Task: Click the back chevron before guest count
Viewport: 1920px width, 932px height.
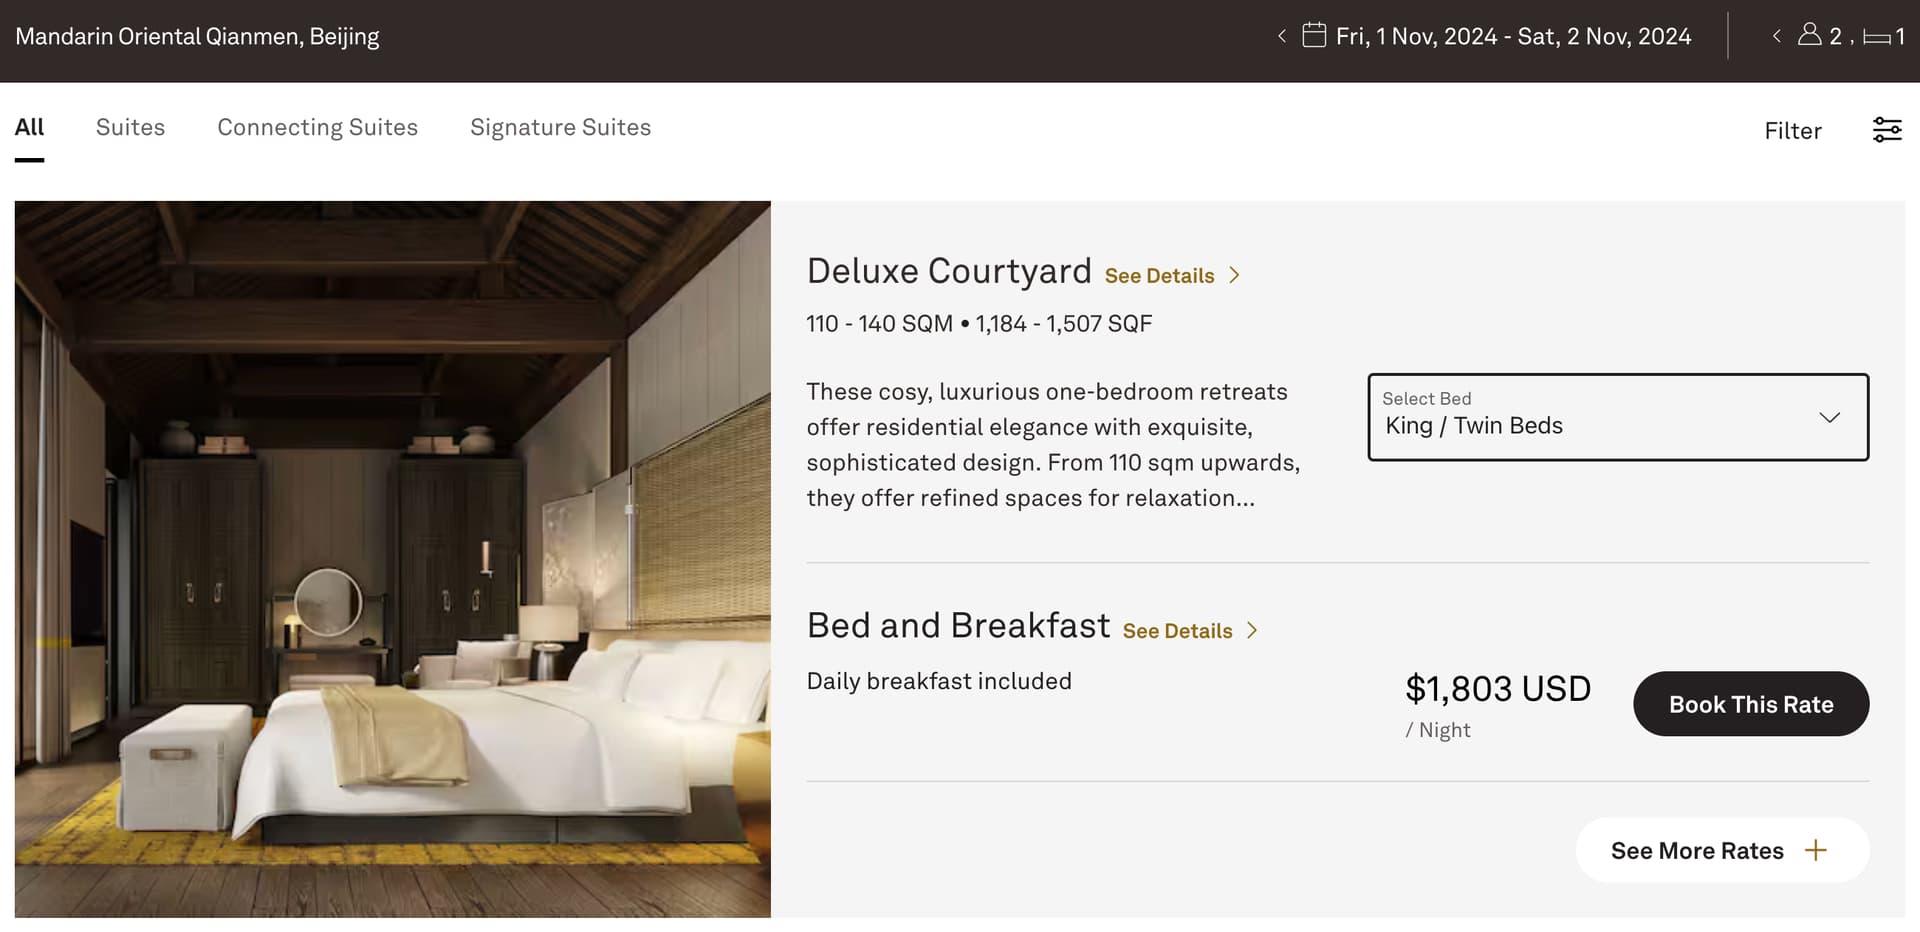Action: click(1776, 36)
